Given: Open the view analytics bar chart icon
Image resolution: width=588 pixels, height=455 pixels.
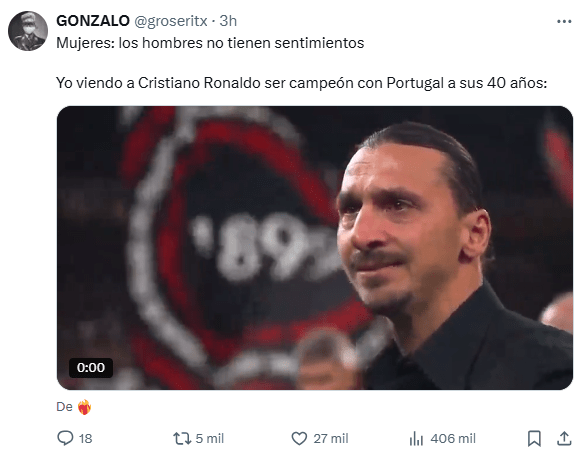Looking at the screenshot, I should coord(416,438).
